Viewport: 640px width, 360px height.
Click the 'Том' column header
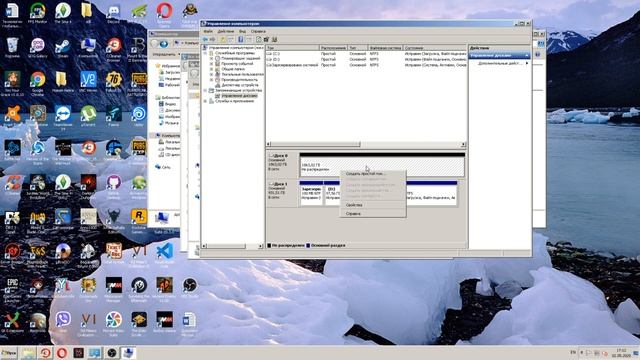pyautogui.click(x=292, y=48)
